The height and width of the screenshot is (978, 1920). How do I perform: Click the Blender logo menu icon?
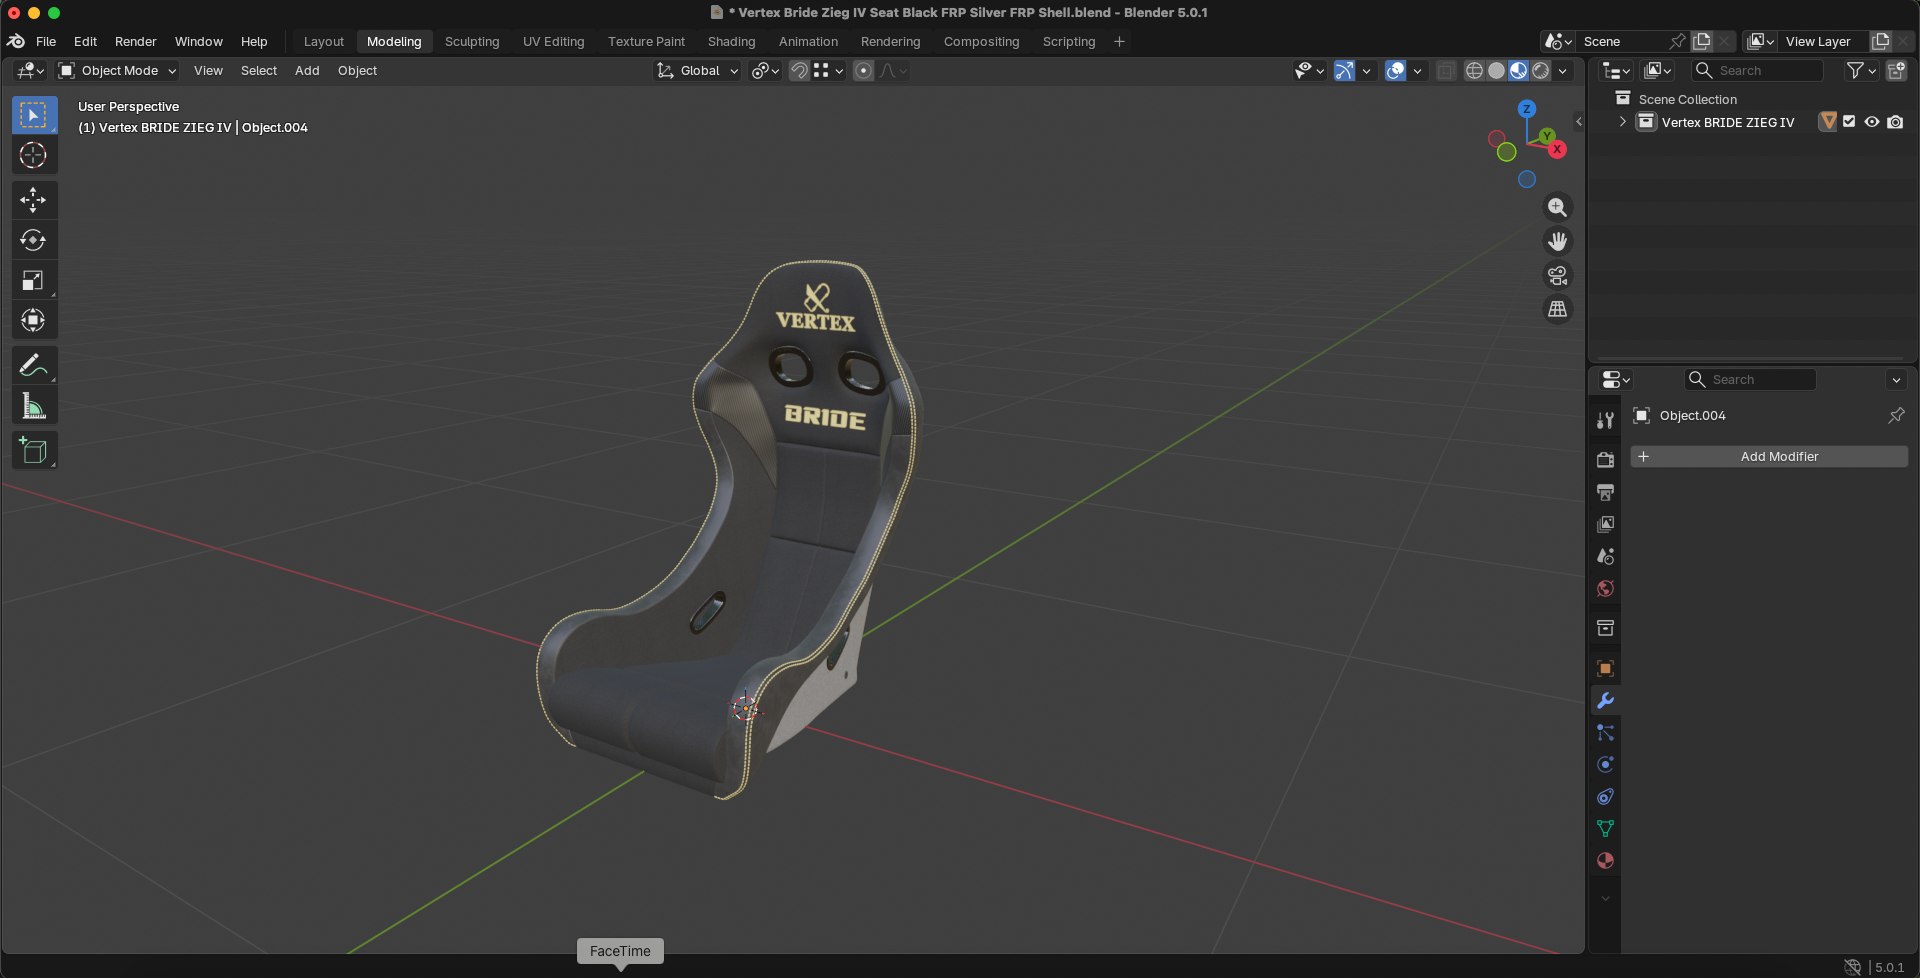click(16, 41)
